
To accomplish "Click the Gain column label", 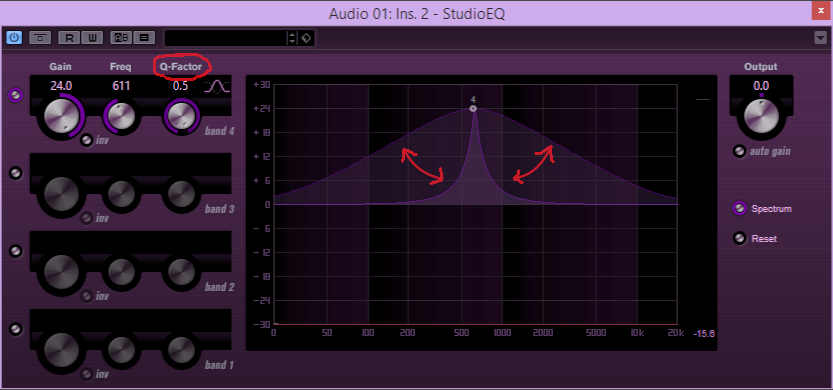I will pos(61,67).
